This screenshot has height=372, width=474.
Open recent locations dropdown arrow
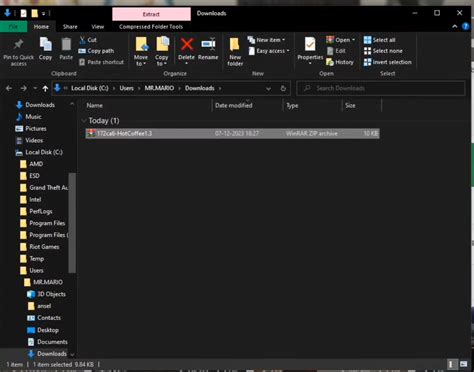click(35, 88)
